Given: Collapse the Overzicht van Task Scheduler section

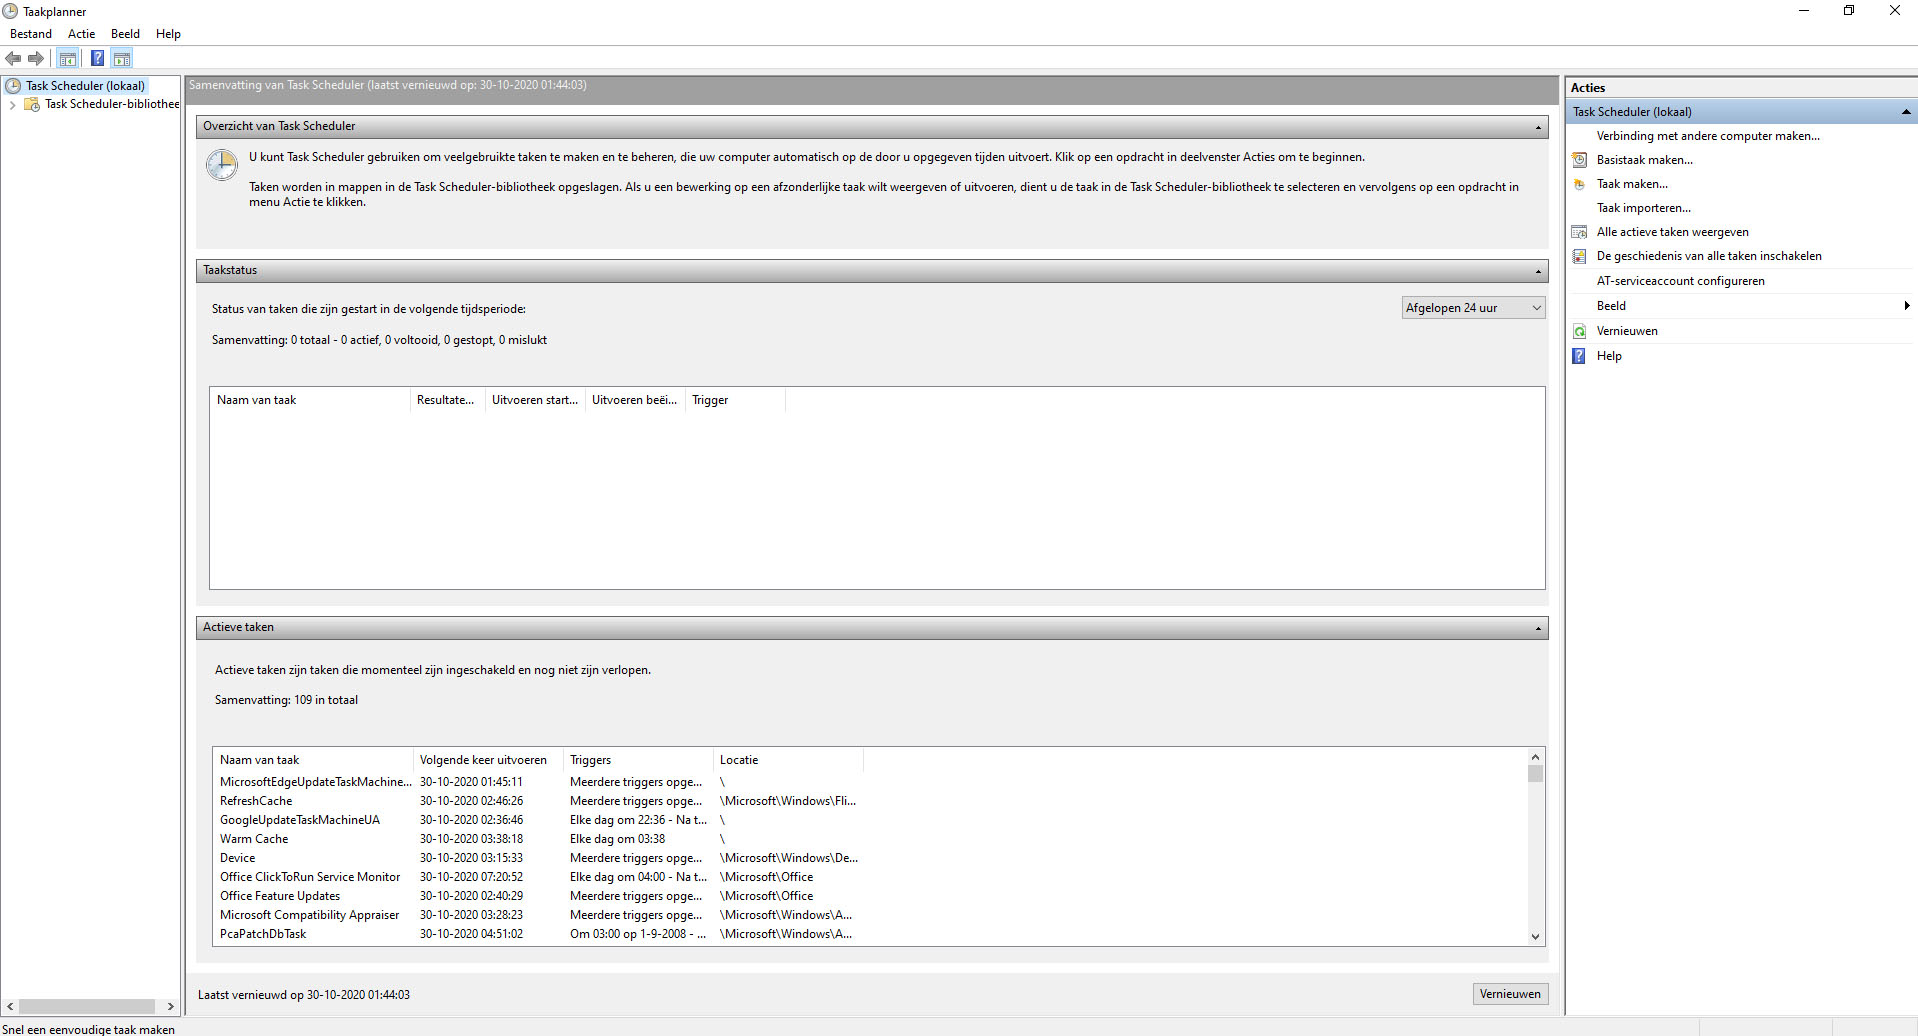Looking at the screenshot, I should 1538,127.
